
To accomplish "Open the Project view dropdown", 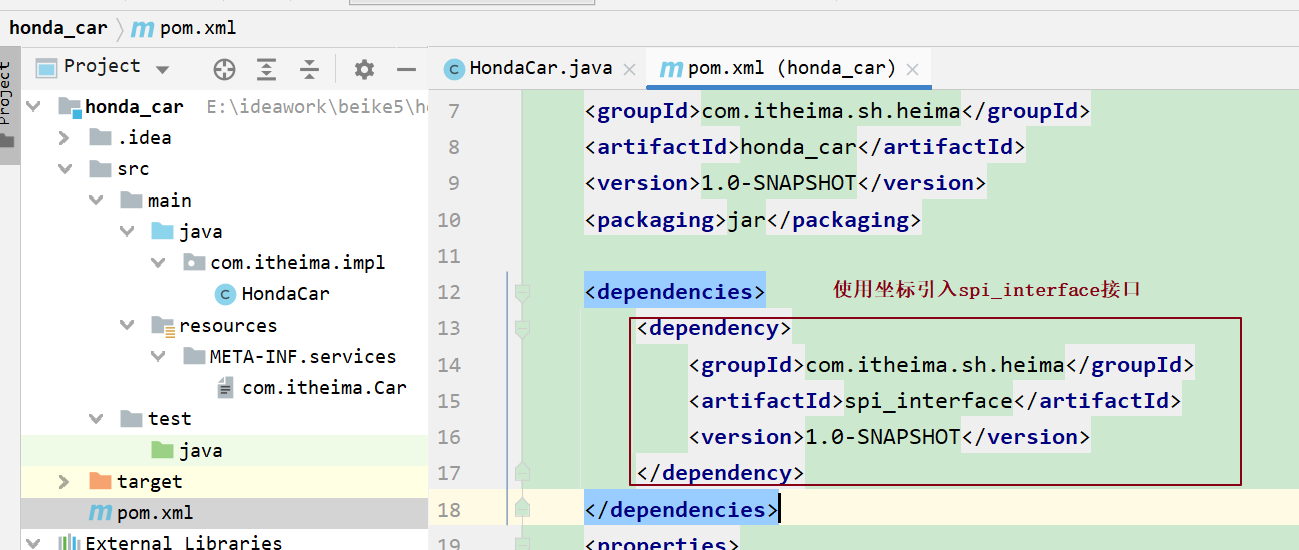I will [x=162, y=69].
